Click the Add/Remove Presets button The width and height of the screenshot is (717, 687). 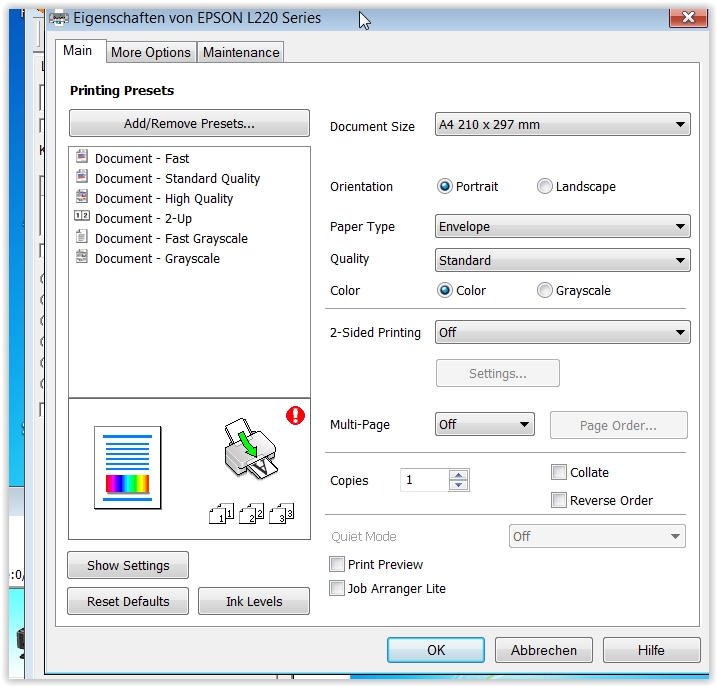189,124
